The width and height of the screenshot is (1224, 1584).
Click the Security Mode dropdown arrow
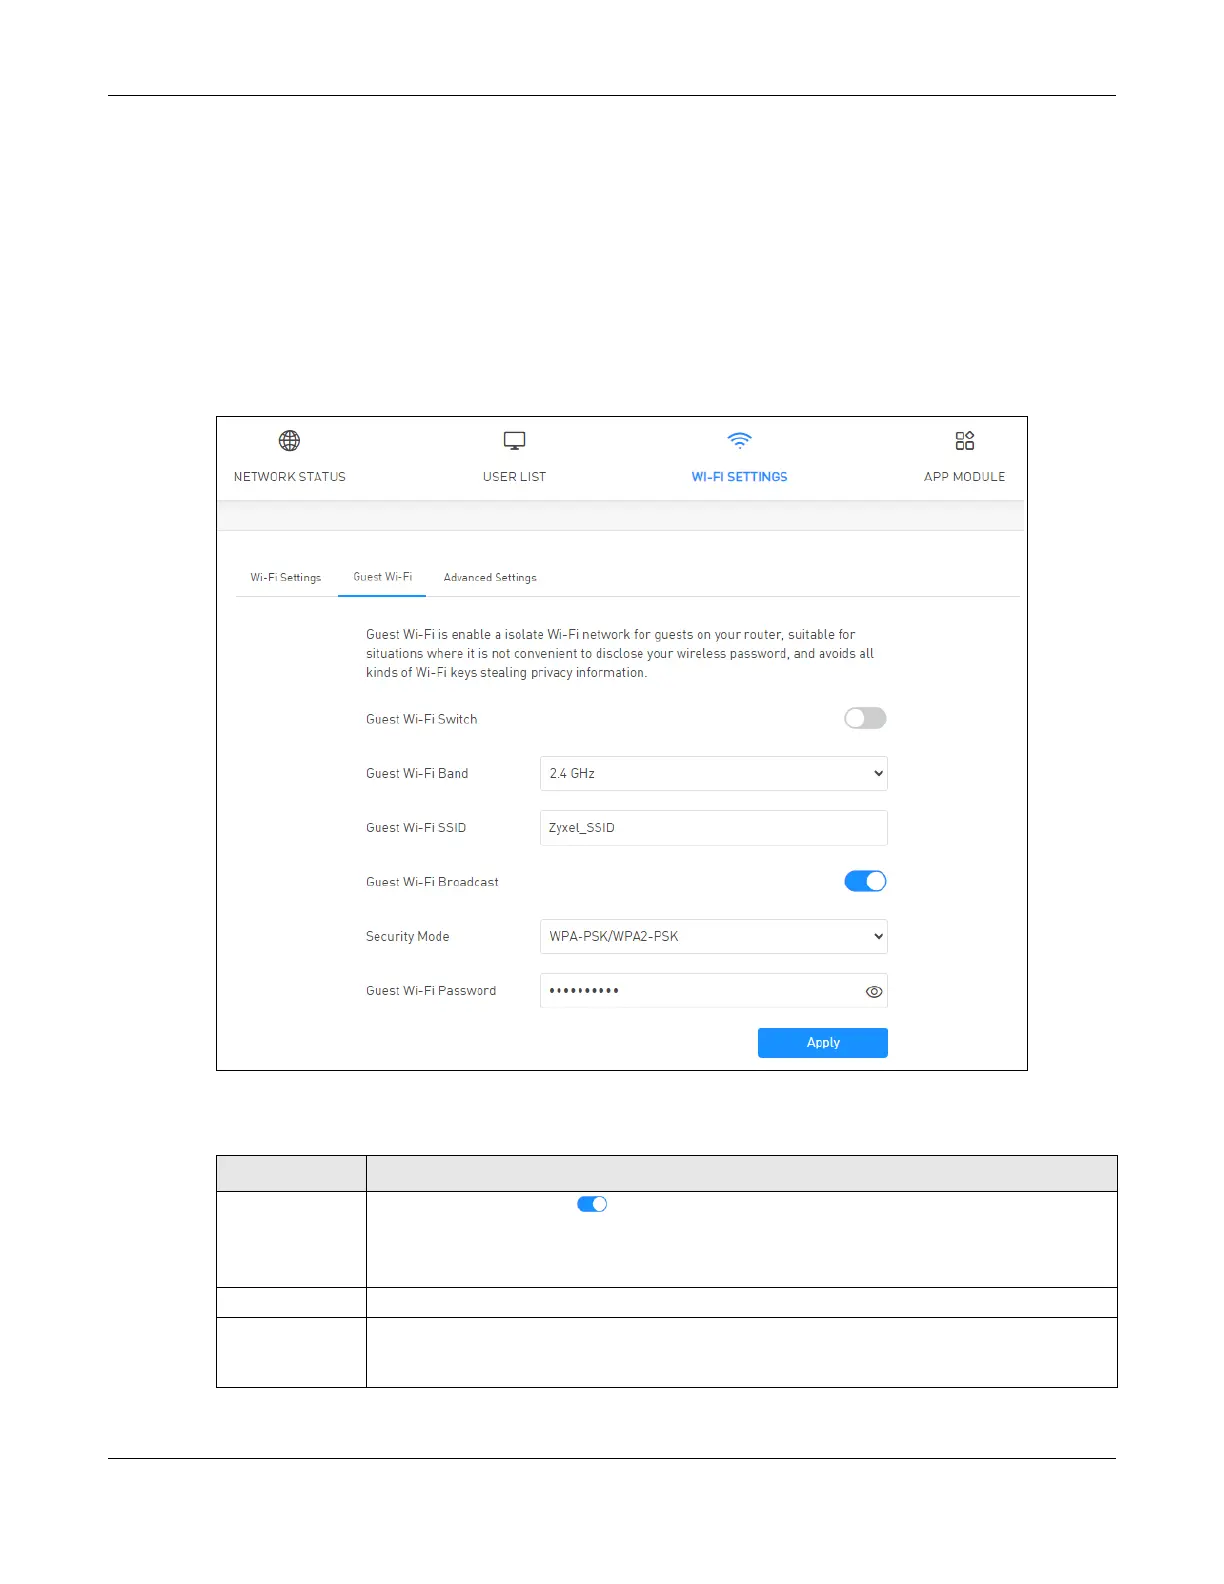[x=878, y=936]
